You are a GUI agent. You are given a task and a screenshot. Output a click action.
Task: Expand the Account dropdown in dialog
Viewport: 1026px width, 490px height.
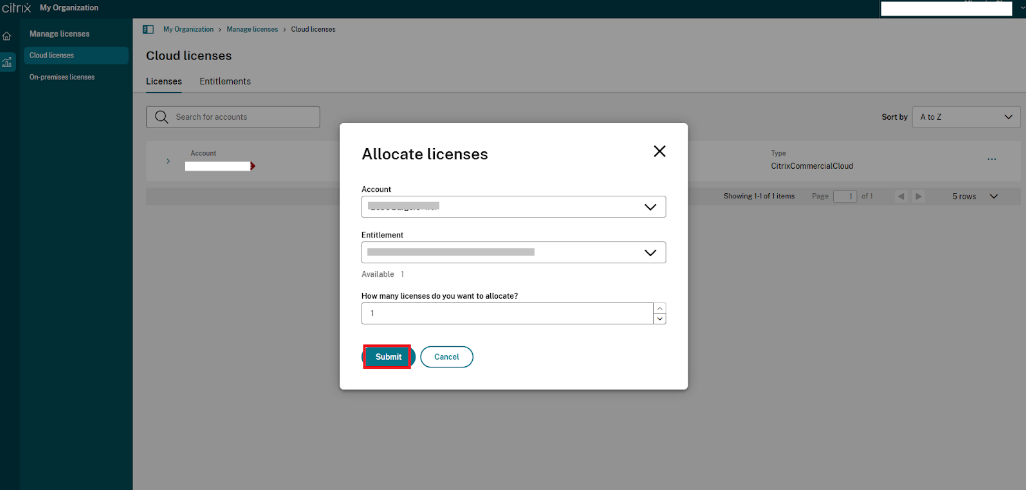click(650, 207)
